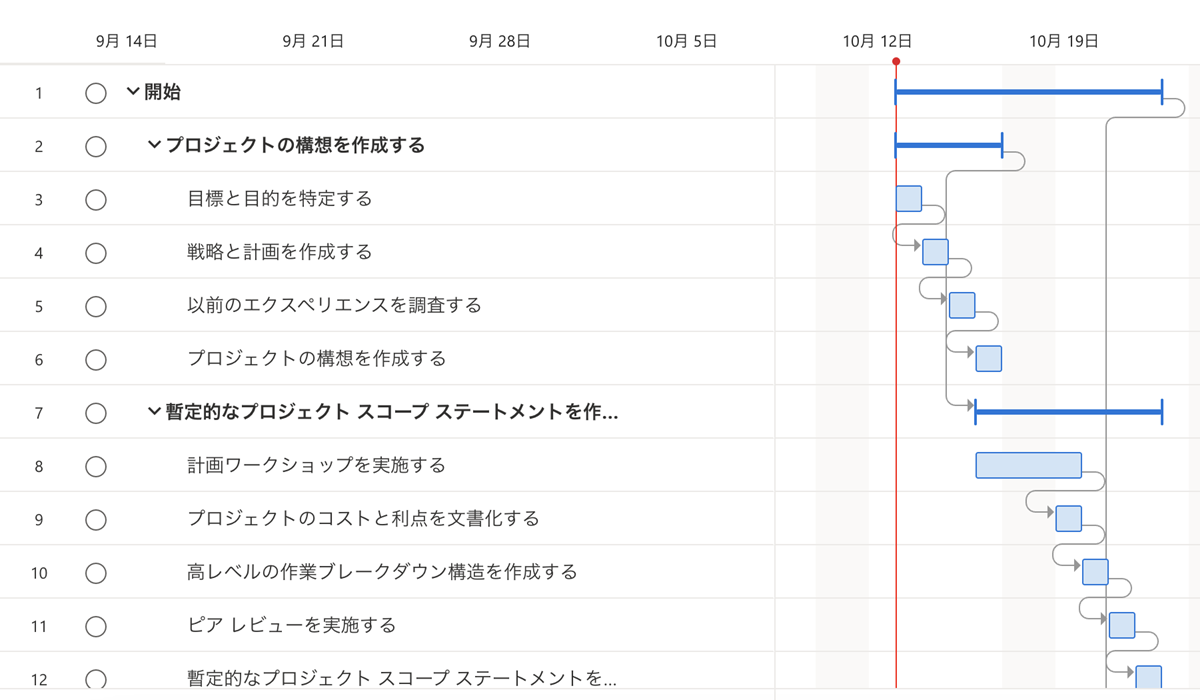
Task: Mark the 開始 task circle as complete
Action: [96, 92]
